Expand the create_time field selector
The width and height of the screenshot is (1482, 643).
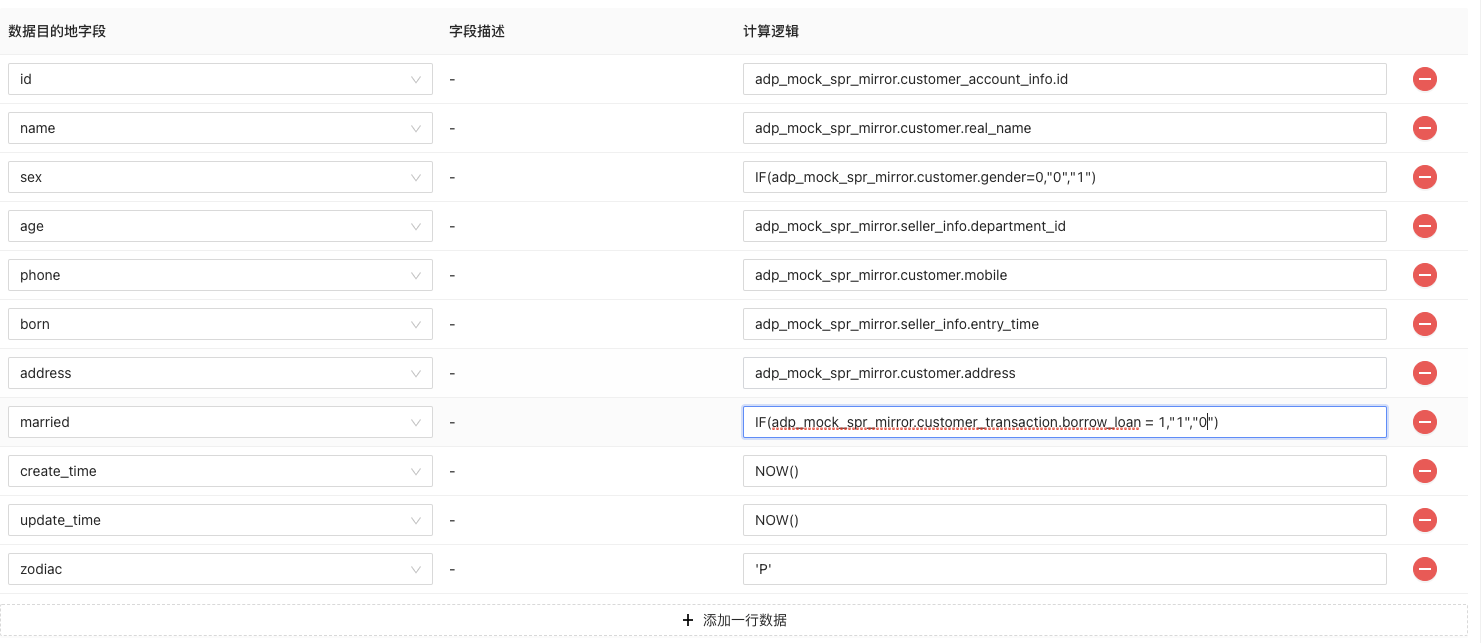[220, 471]
